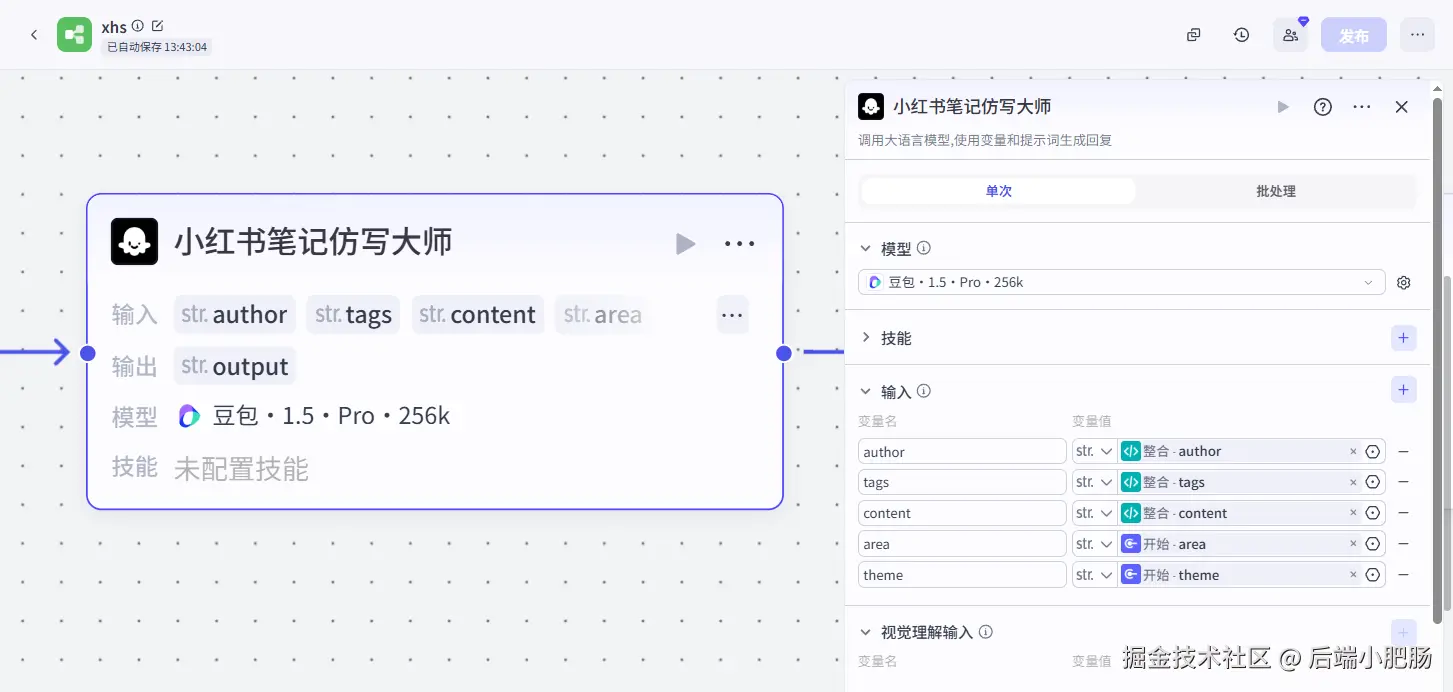Screen dimensions: 1453x692
Task: Open the collaborators icon in header
Action: [1291, 35]
